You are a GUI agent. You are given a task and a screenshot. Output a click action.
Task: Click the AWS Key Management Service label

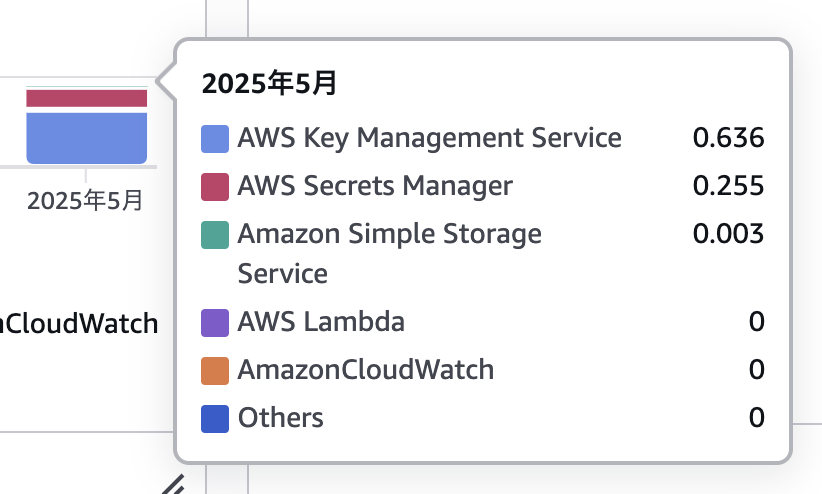click(429, 138)
